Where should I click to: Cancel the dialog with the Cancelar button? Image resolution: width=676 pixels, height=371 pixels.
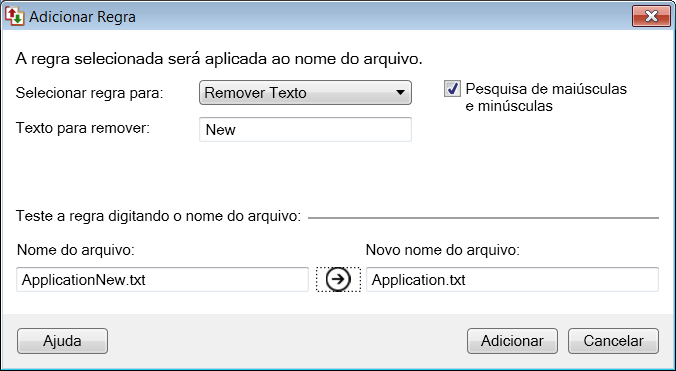pyautogui.click(x=613, y=341)
